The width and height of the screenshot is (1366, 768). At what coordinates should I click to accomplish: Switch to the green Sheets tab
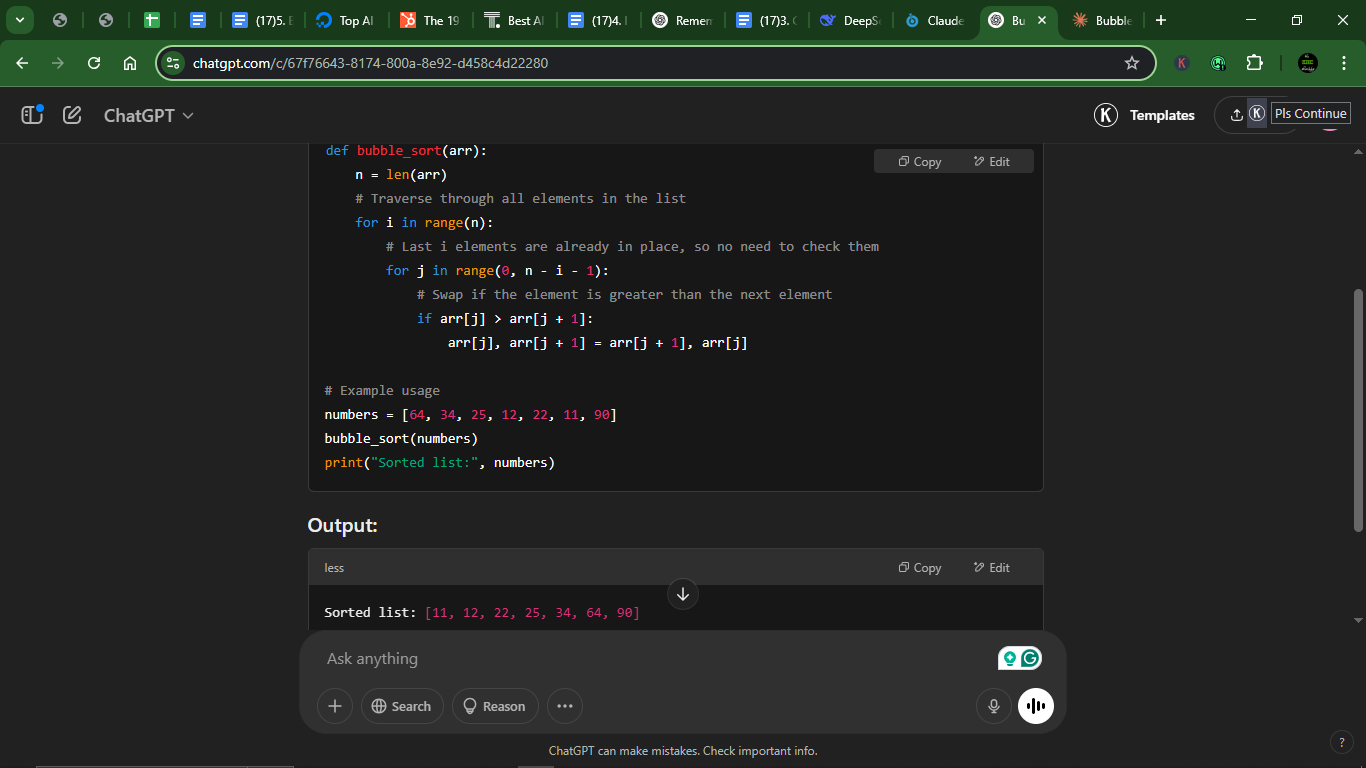(x=152, y=20)
